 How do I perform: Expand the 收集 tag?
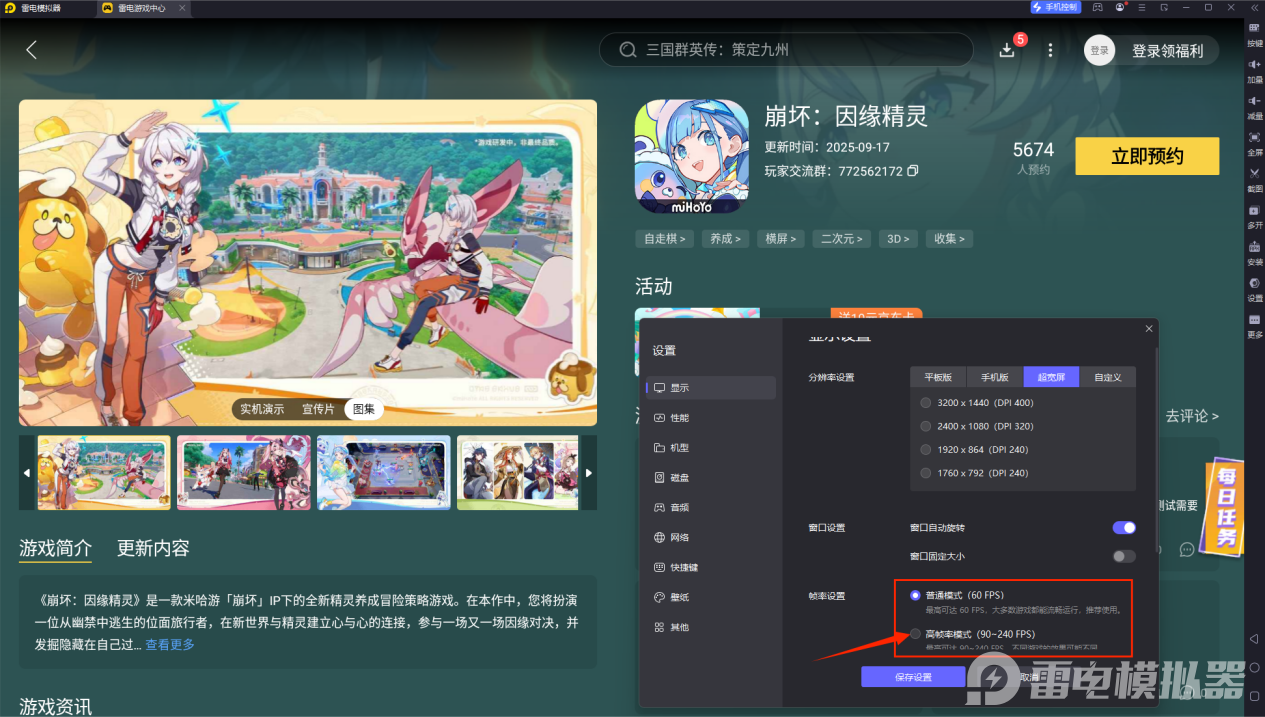coord(949,239)
